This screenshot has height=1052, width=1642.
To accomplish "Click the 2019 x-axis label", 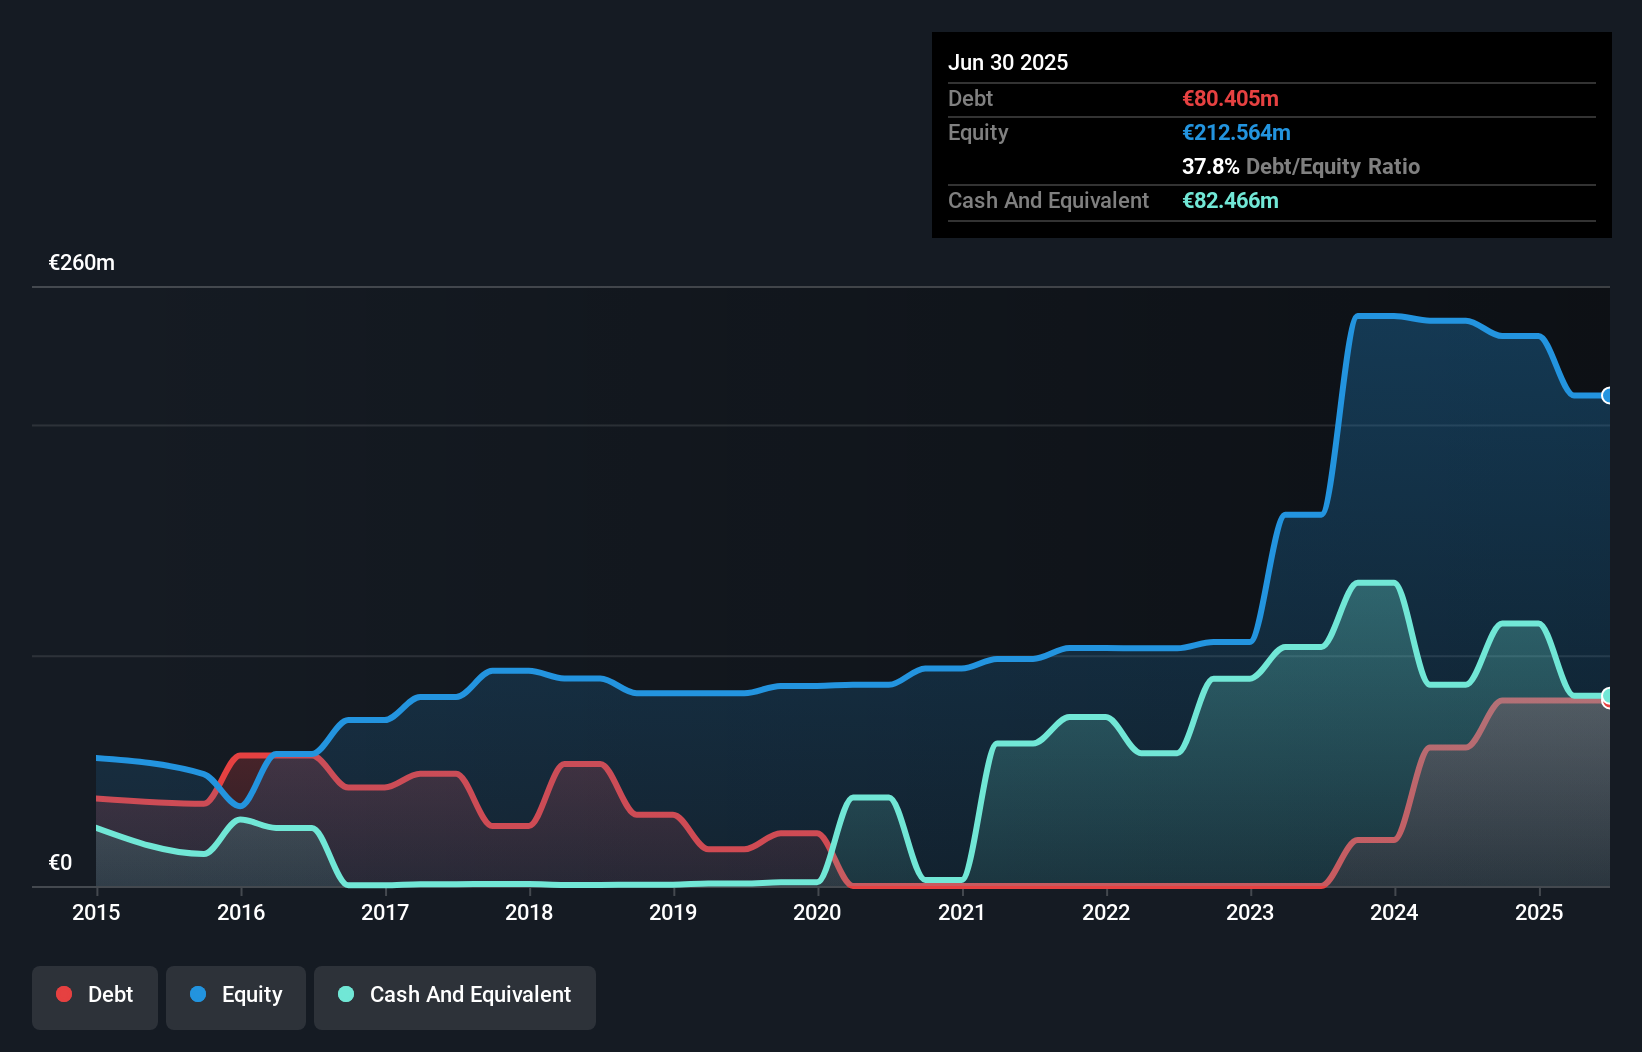I will [x=673, y=912].
